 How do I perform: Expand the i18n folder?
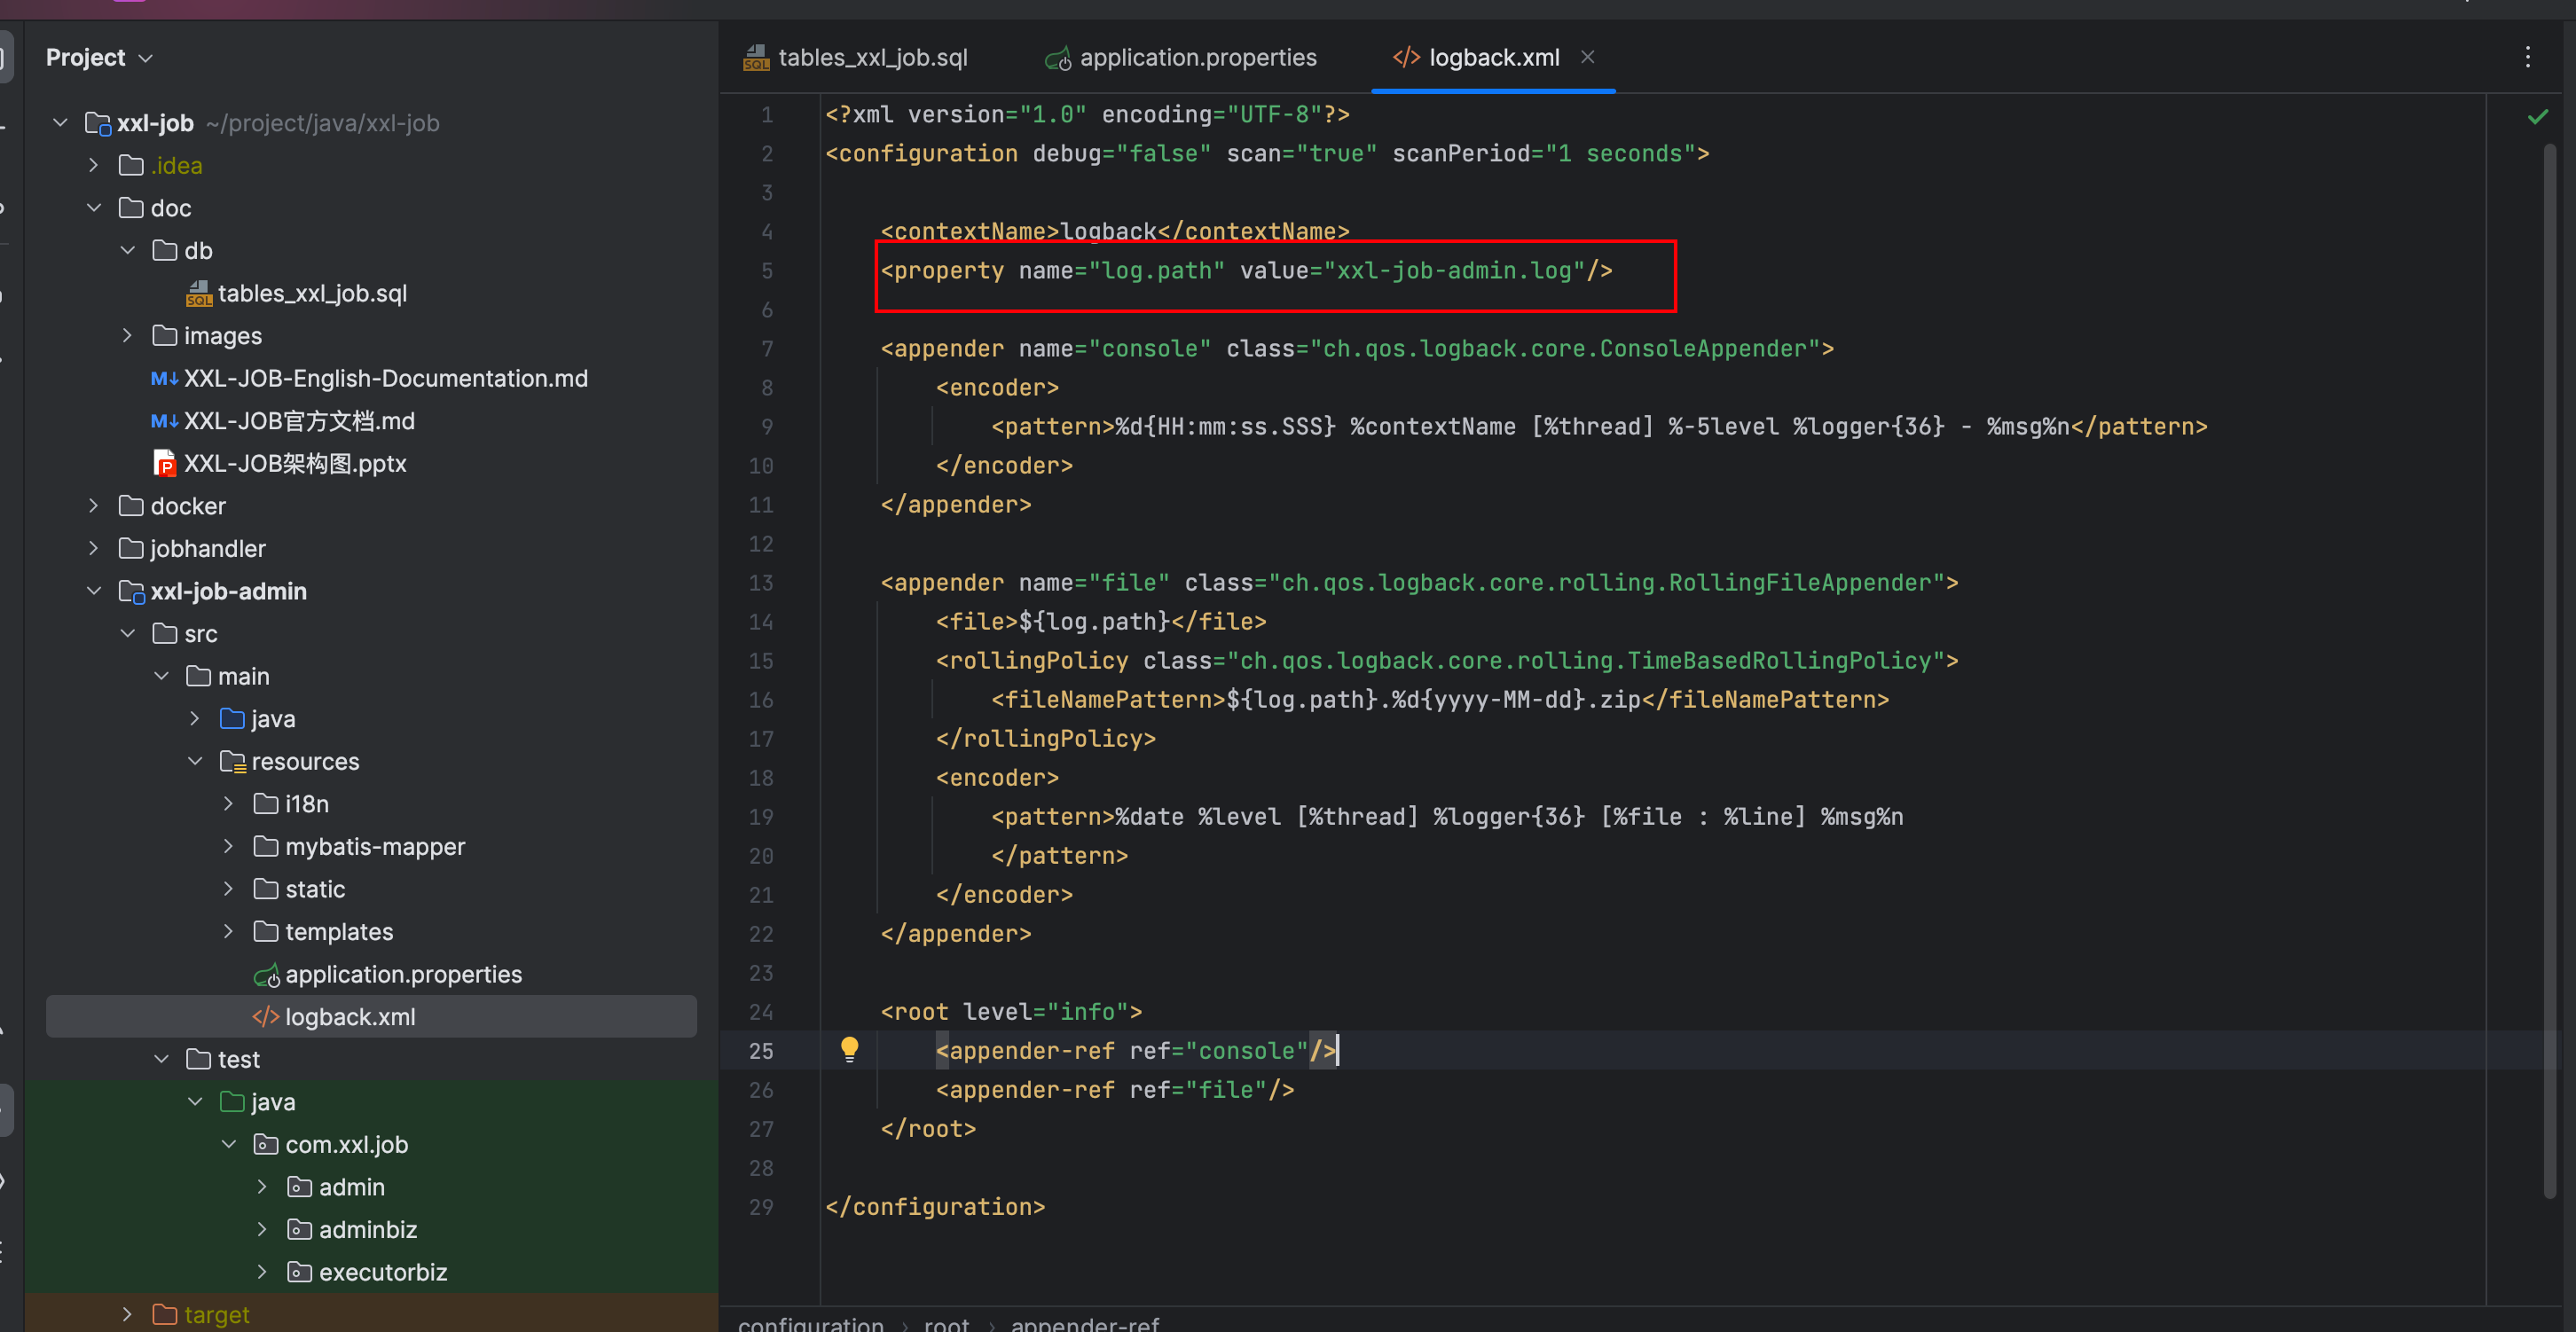[228, 804]
